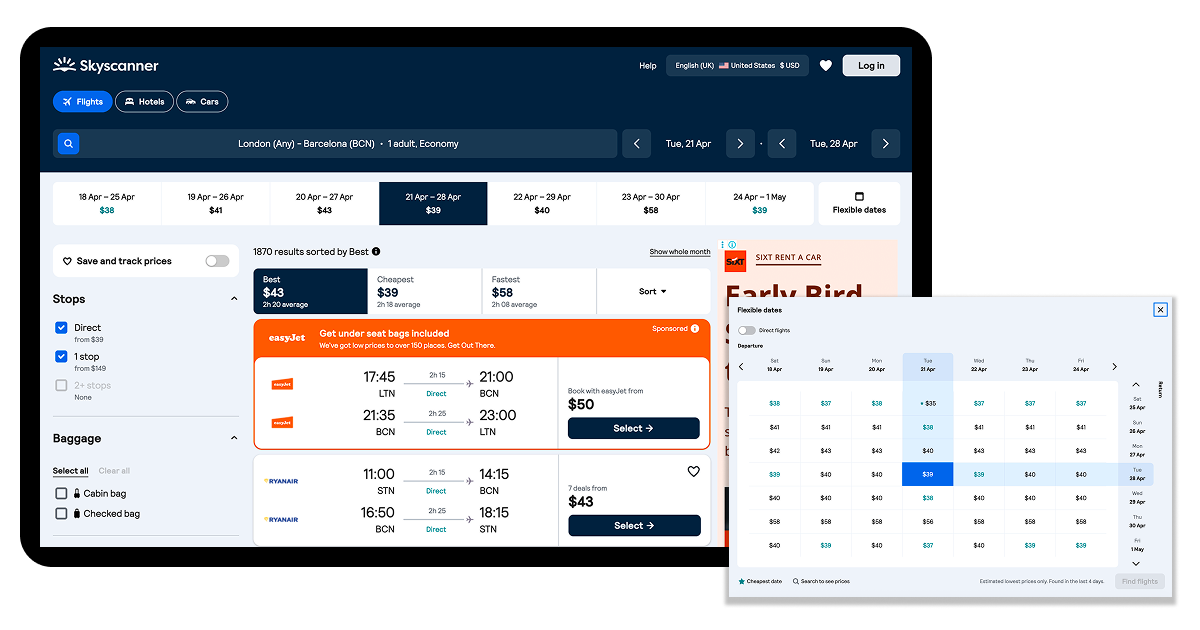This screenshot has width=1200, height=630.
Task: Click the SIXT Rent a Car logo
Action: (x=734, y=260)
